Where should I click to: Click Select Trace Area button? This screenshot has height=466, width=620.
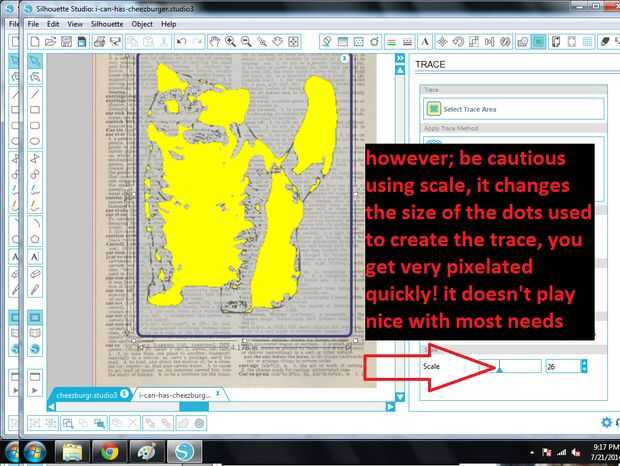(x=514, y=109)
